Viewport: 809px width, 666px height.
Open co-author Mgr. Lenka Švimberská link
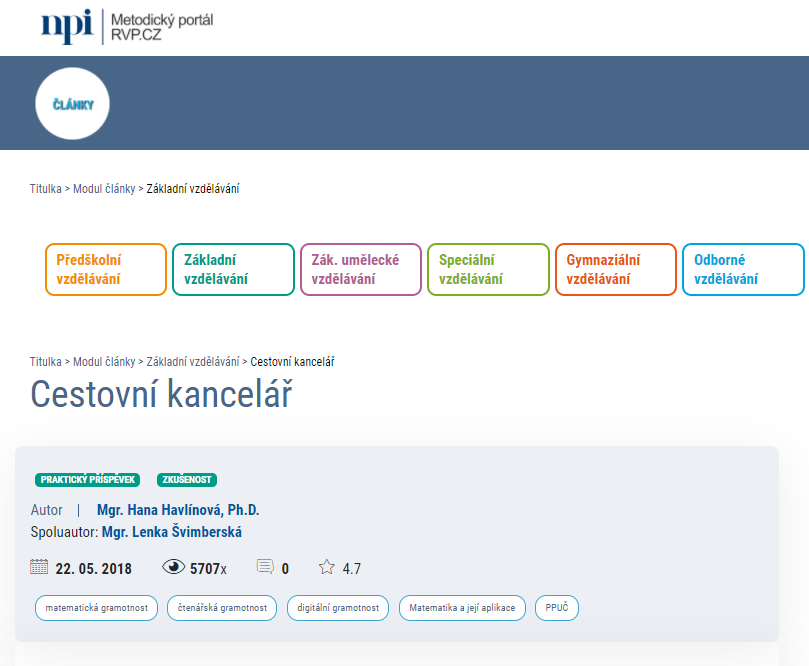coord(172,532)
